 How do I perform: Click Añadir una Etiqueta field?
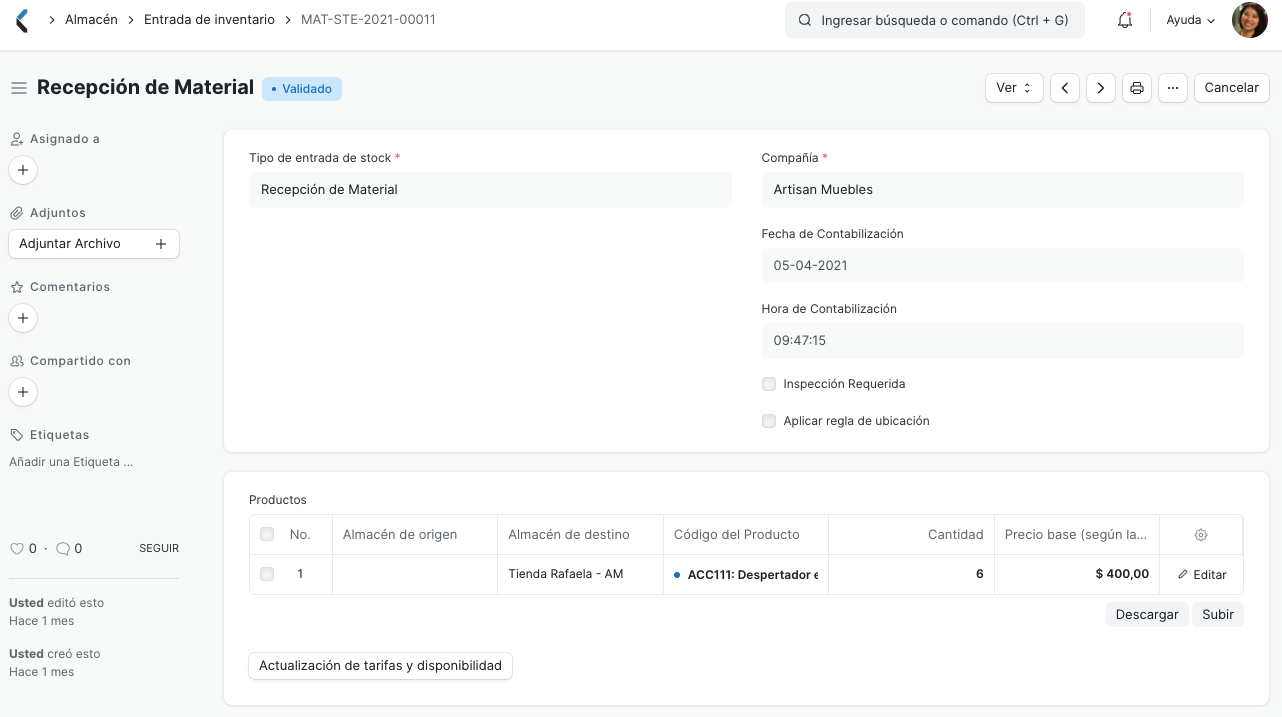[x=71, y=462]
